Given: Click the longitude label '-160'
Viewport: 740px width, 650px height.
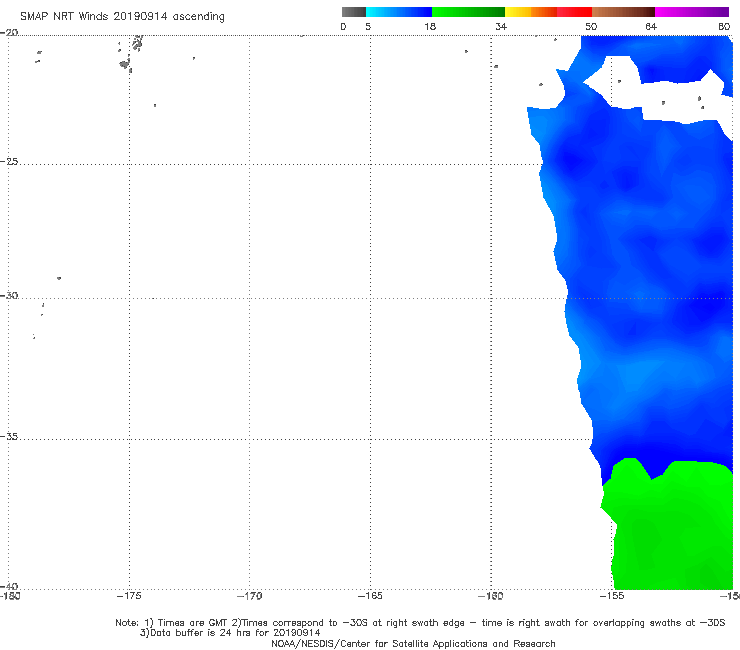Looking at the screenshot, I should coord(491,596).
